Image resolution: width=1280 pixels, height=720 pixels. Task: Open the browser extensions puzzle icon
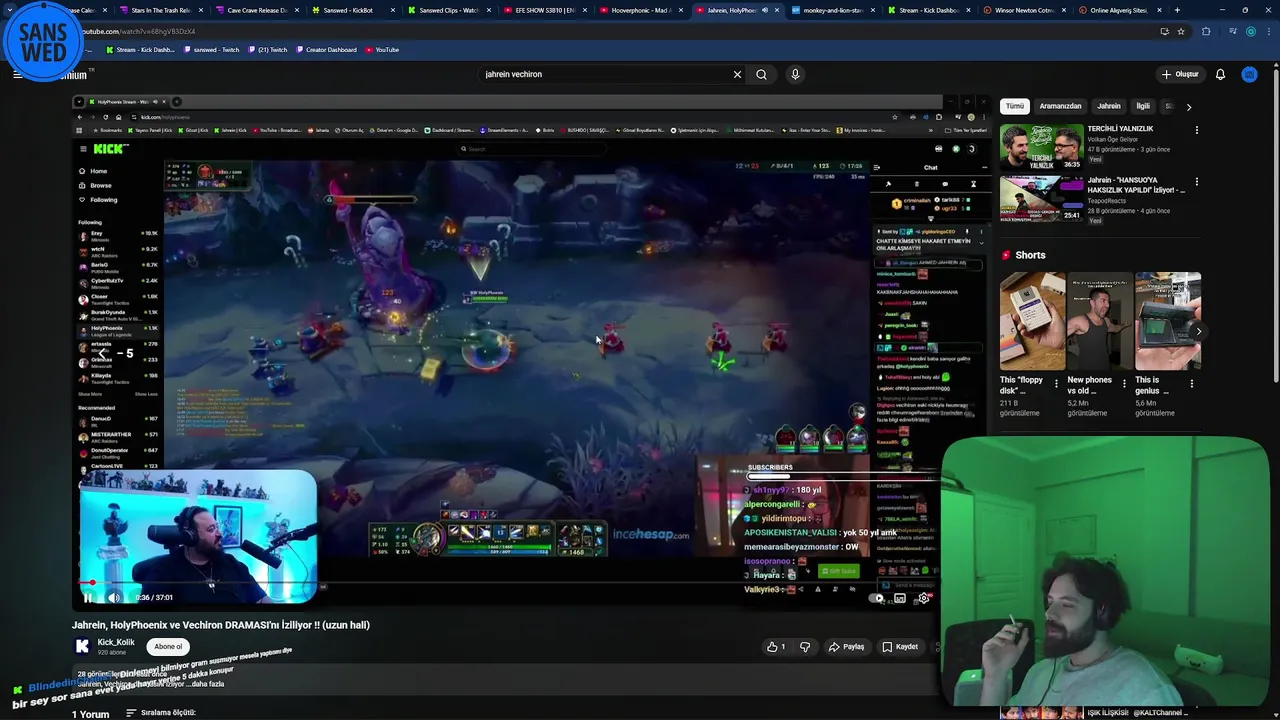coord(1206,31)
